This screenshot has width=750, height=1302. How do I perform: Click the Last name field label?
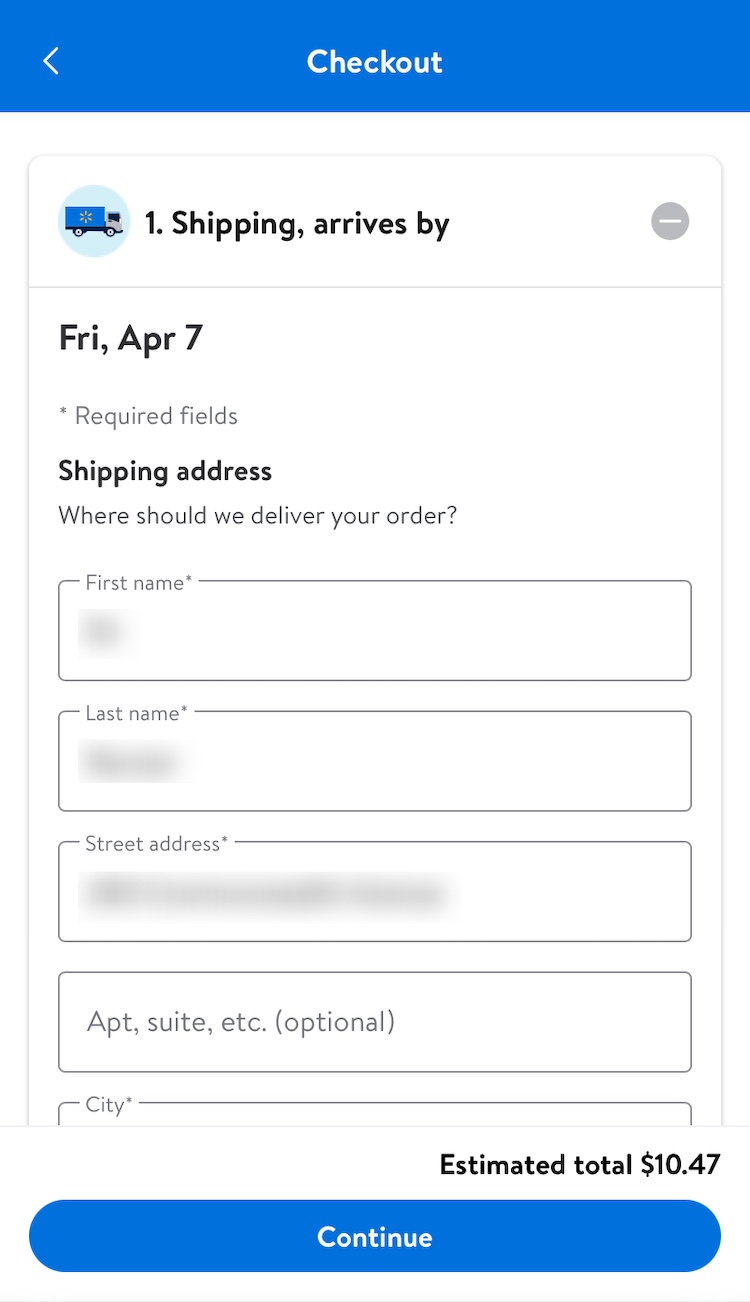(x=136, y=713)
